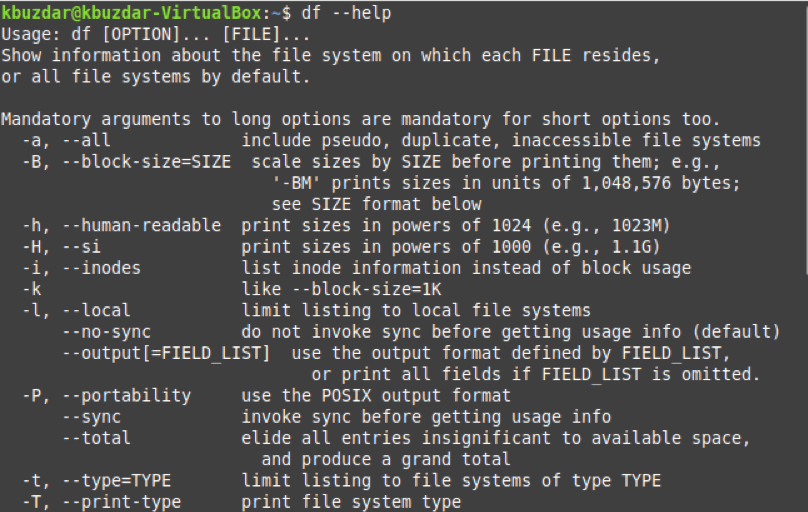Click the '-t, --type=TYPE' option text
This screenshot has height=512, width=808.
(96, 481)
